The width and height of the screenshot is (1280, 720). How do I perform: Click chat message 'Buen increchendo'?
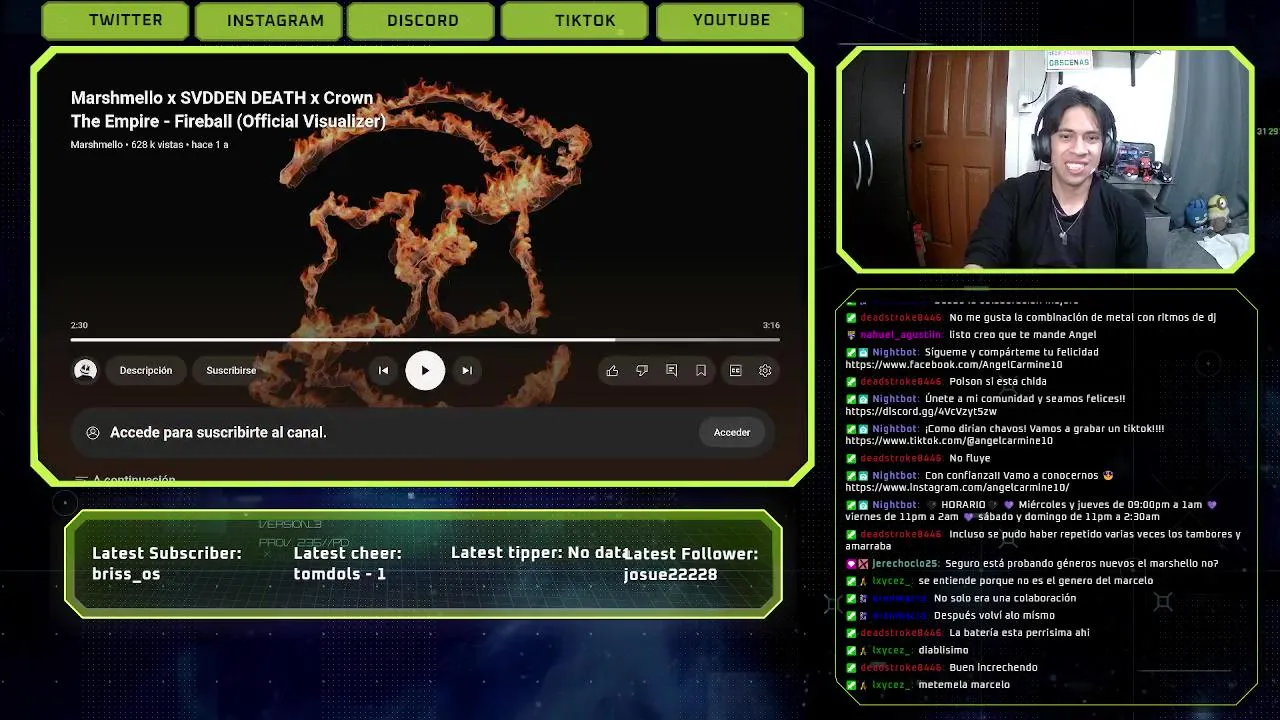(993, 667)
